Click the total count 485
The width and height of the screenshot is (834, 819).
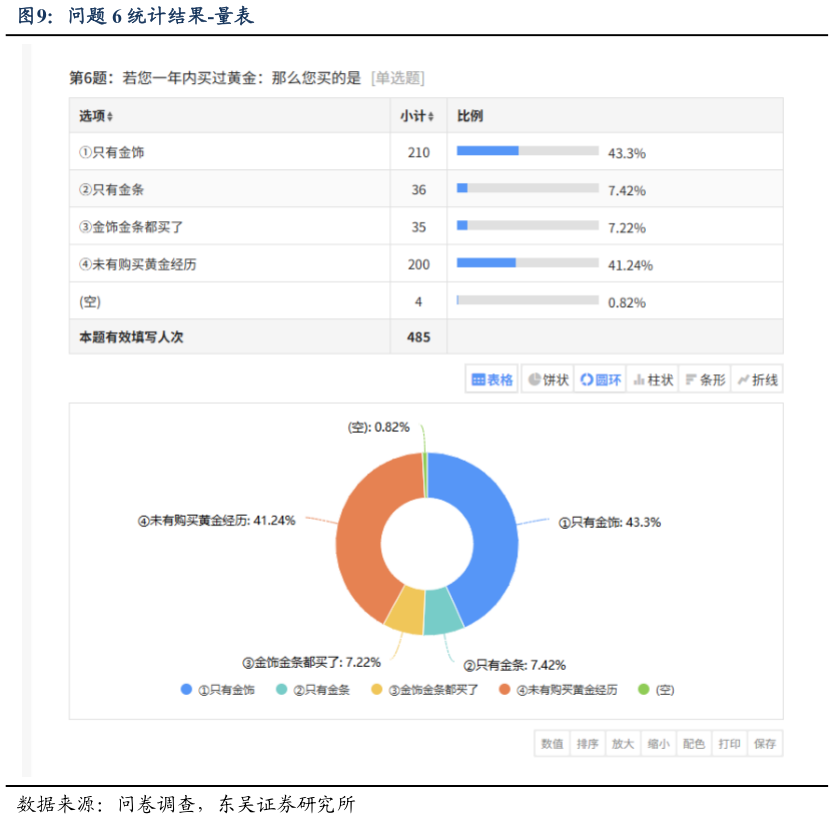(x=419, y=337)
